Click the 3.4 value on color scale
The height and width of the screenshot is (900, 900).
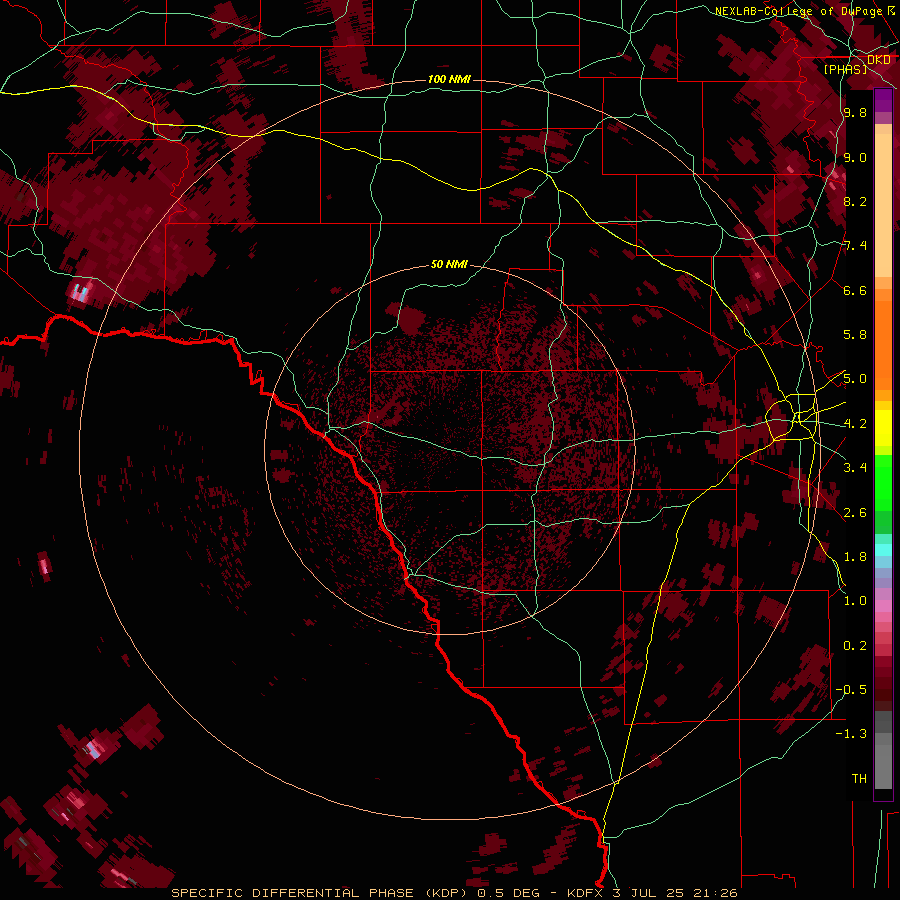pyautogui.click(x=855, y=468)
